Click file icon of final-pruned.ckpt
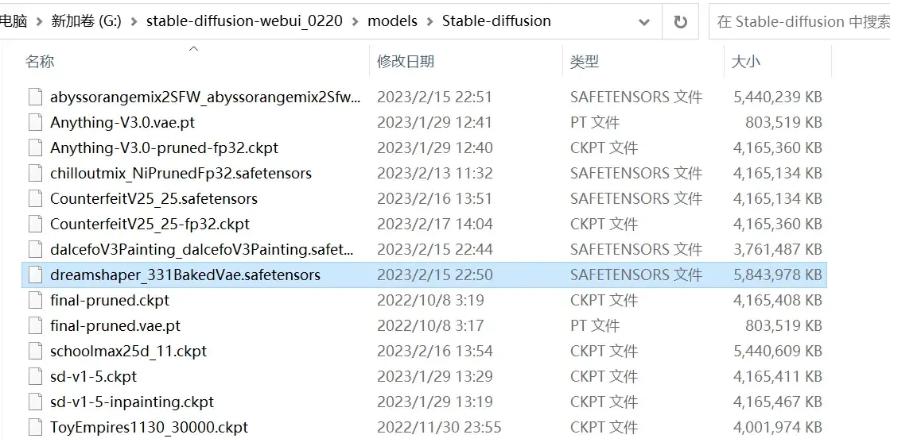This screenshot has height=440, width=899. (36, 301)
